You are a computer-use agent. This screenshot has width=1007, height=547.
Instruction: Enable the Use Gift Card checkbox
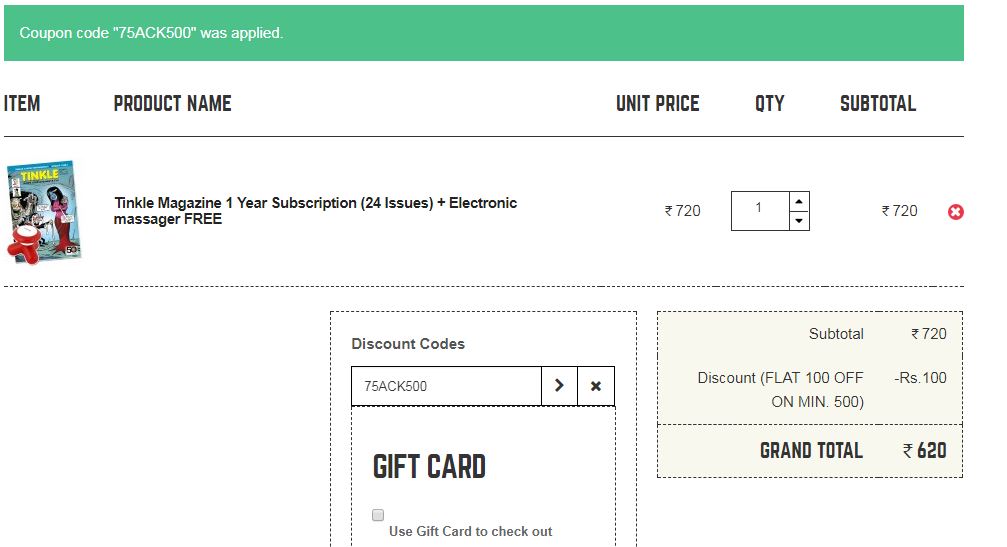(x=378, y=515)
